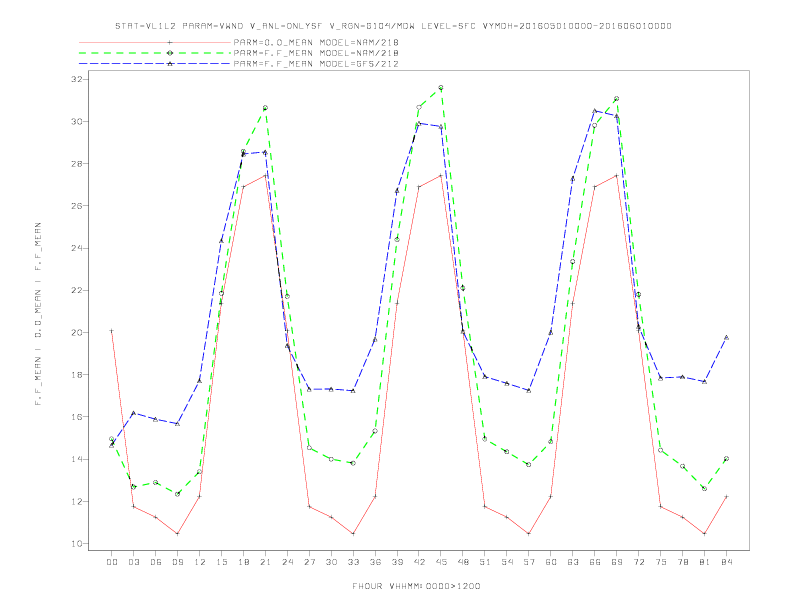792x612 pixels.
Task: Select legend text 'PARM=F.F_MEAN MODEL=NAM/218'
Action: click(316, 53)
